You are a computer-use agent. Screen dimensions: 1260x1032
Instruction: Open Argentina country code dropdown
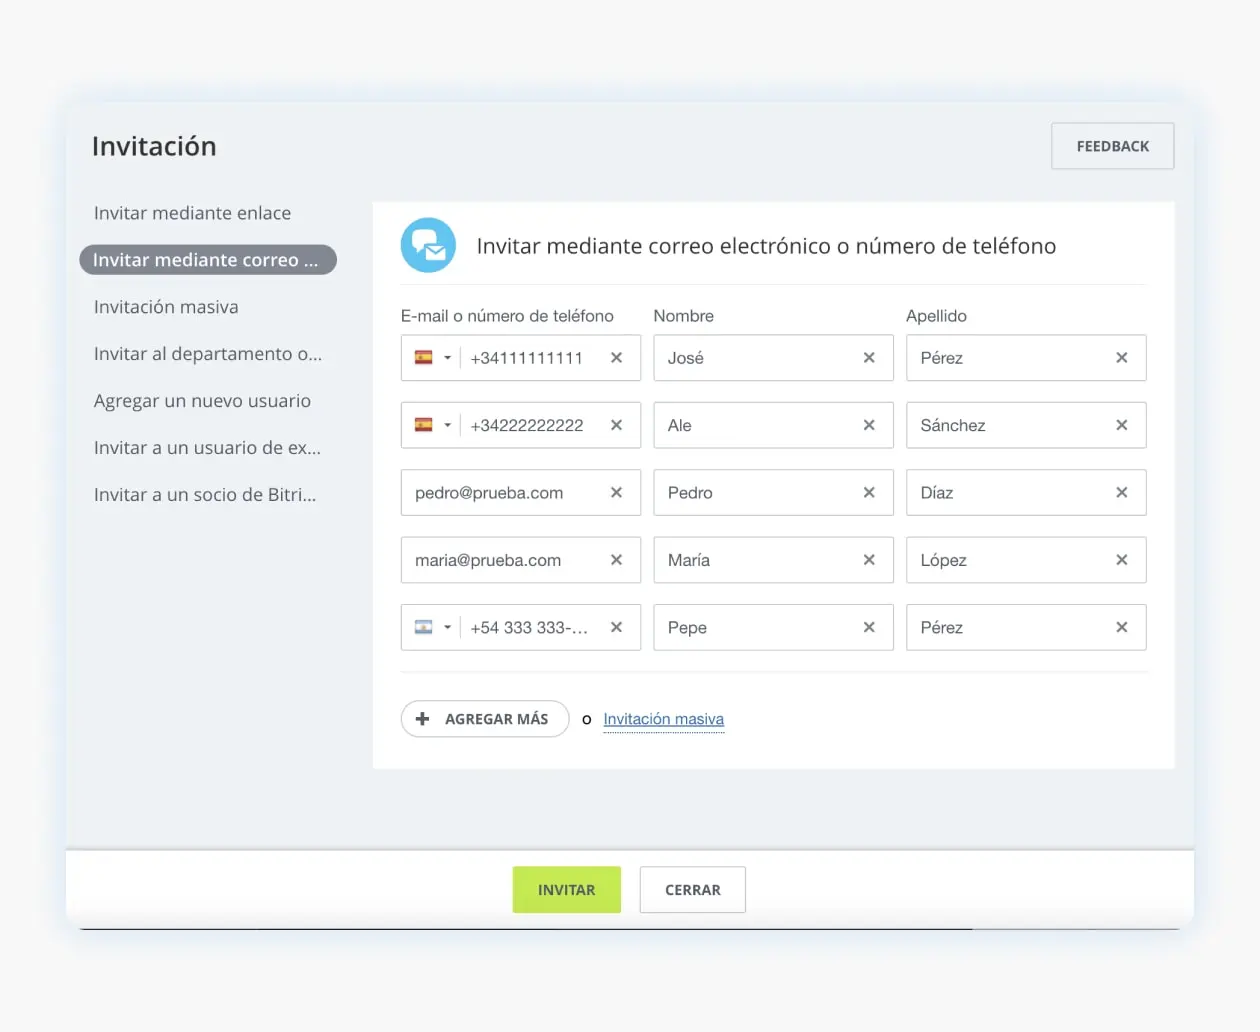(433, 628)
